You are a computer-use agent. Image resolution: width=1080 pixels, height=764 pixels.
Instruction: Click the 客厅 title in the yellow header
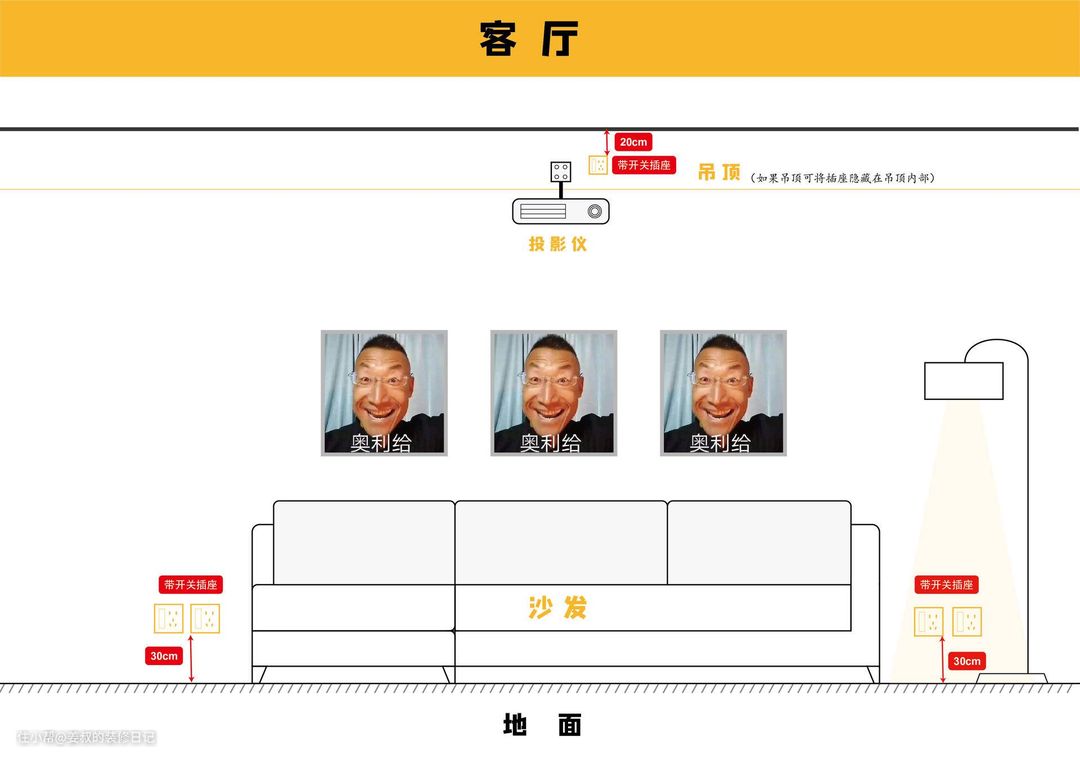point(529,39)
